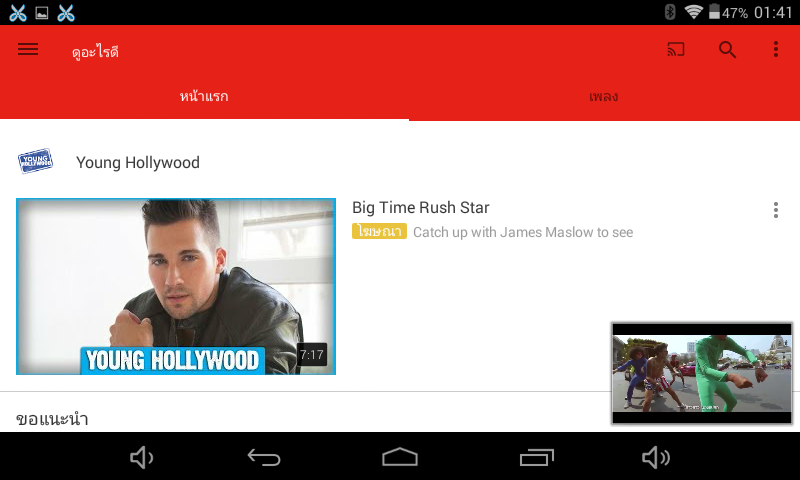Tap the Android back button
800x480 pixels.
pyautogui.click(x=264, y=458)
